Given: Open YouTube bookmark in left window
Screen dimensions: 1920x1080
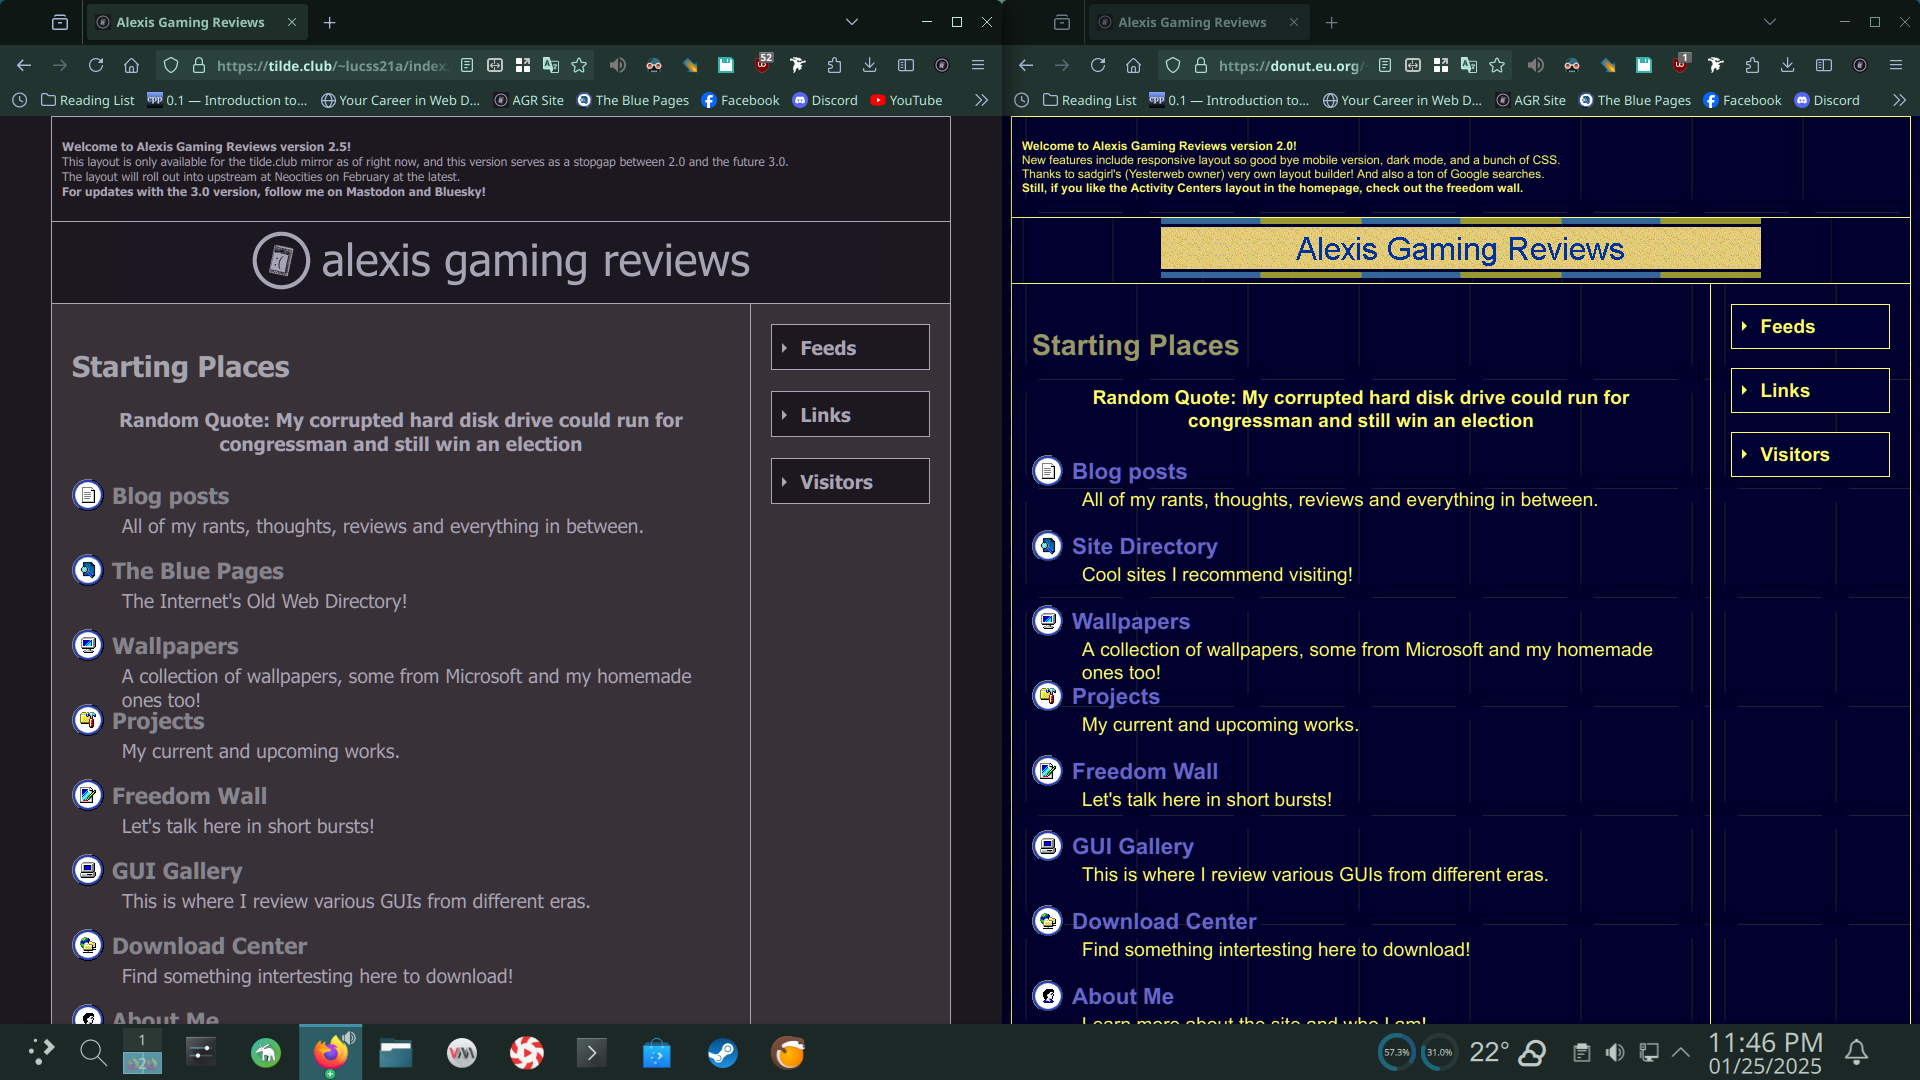Looking at the screenshot, I should (906, 100).
